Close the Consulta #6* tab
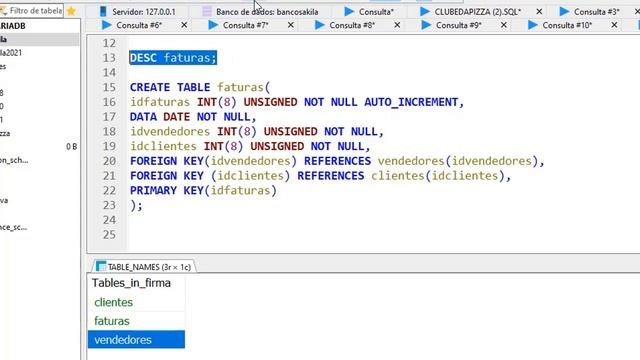 184,25
